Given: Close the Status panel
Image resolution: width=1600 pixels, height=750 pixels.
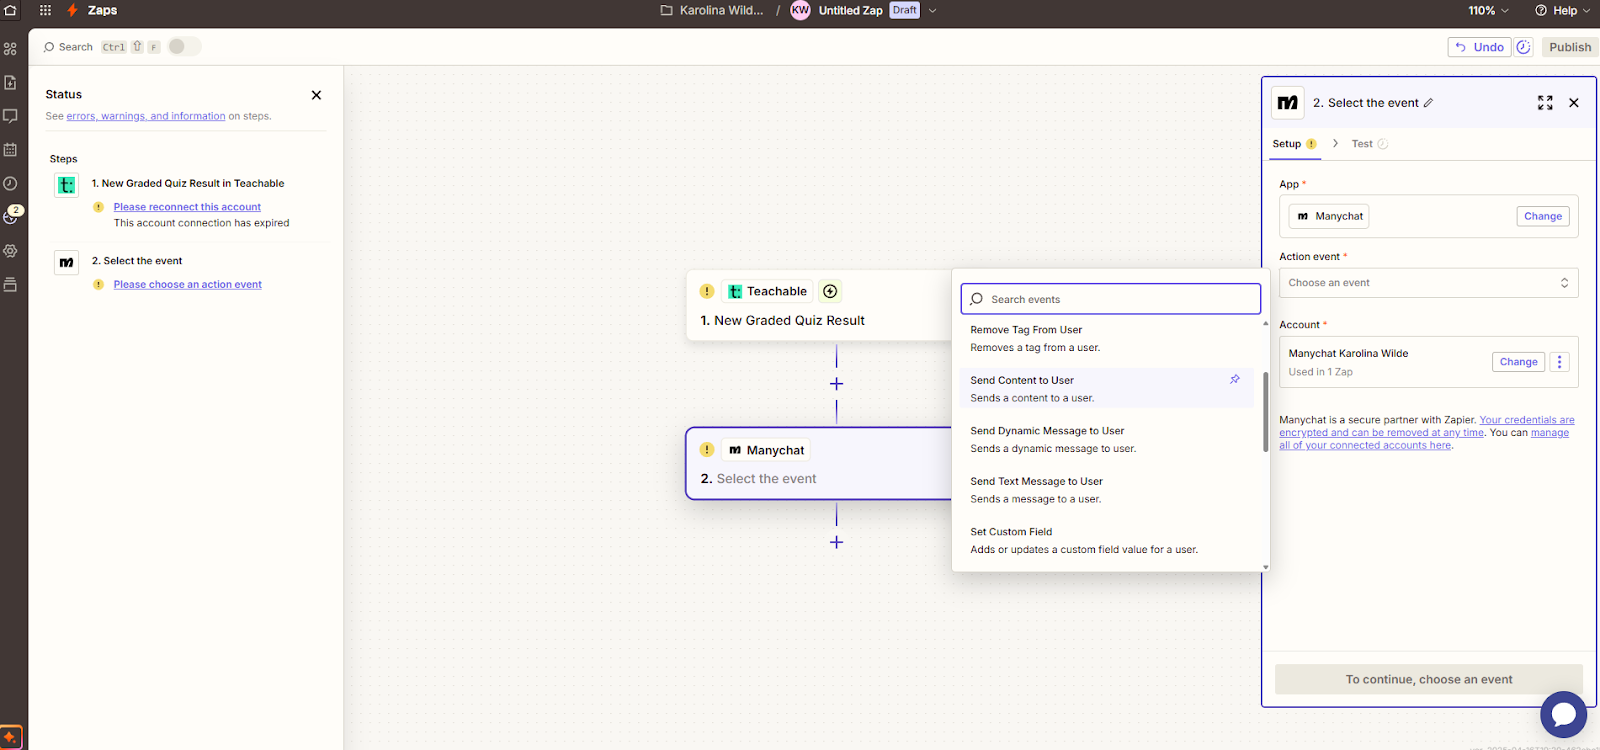Looking at the screenshot, I should pos(316,95).
